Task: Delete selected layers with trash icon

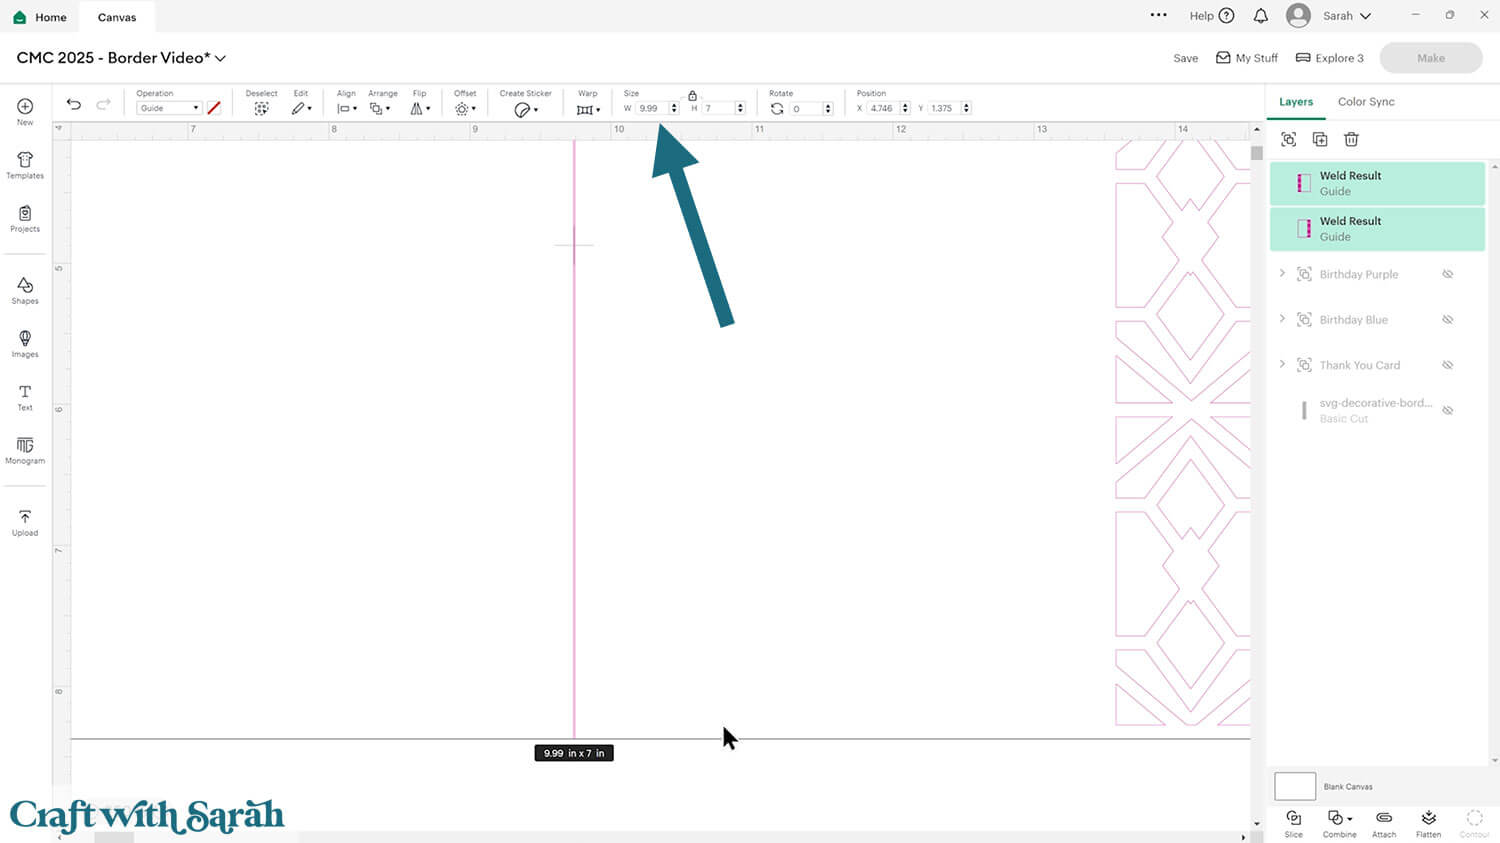Action: tap(1351, 139)
